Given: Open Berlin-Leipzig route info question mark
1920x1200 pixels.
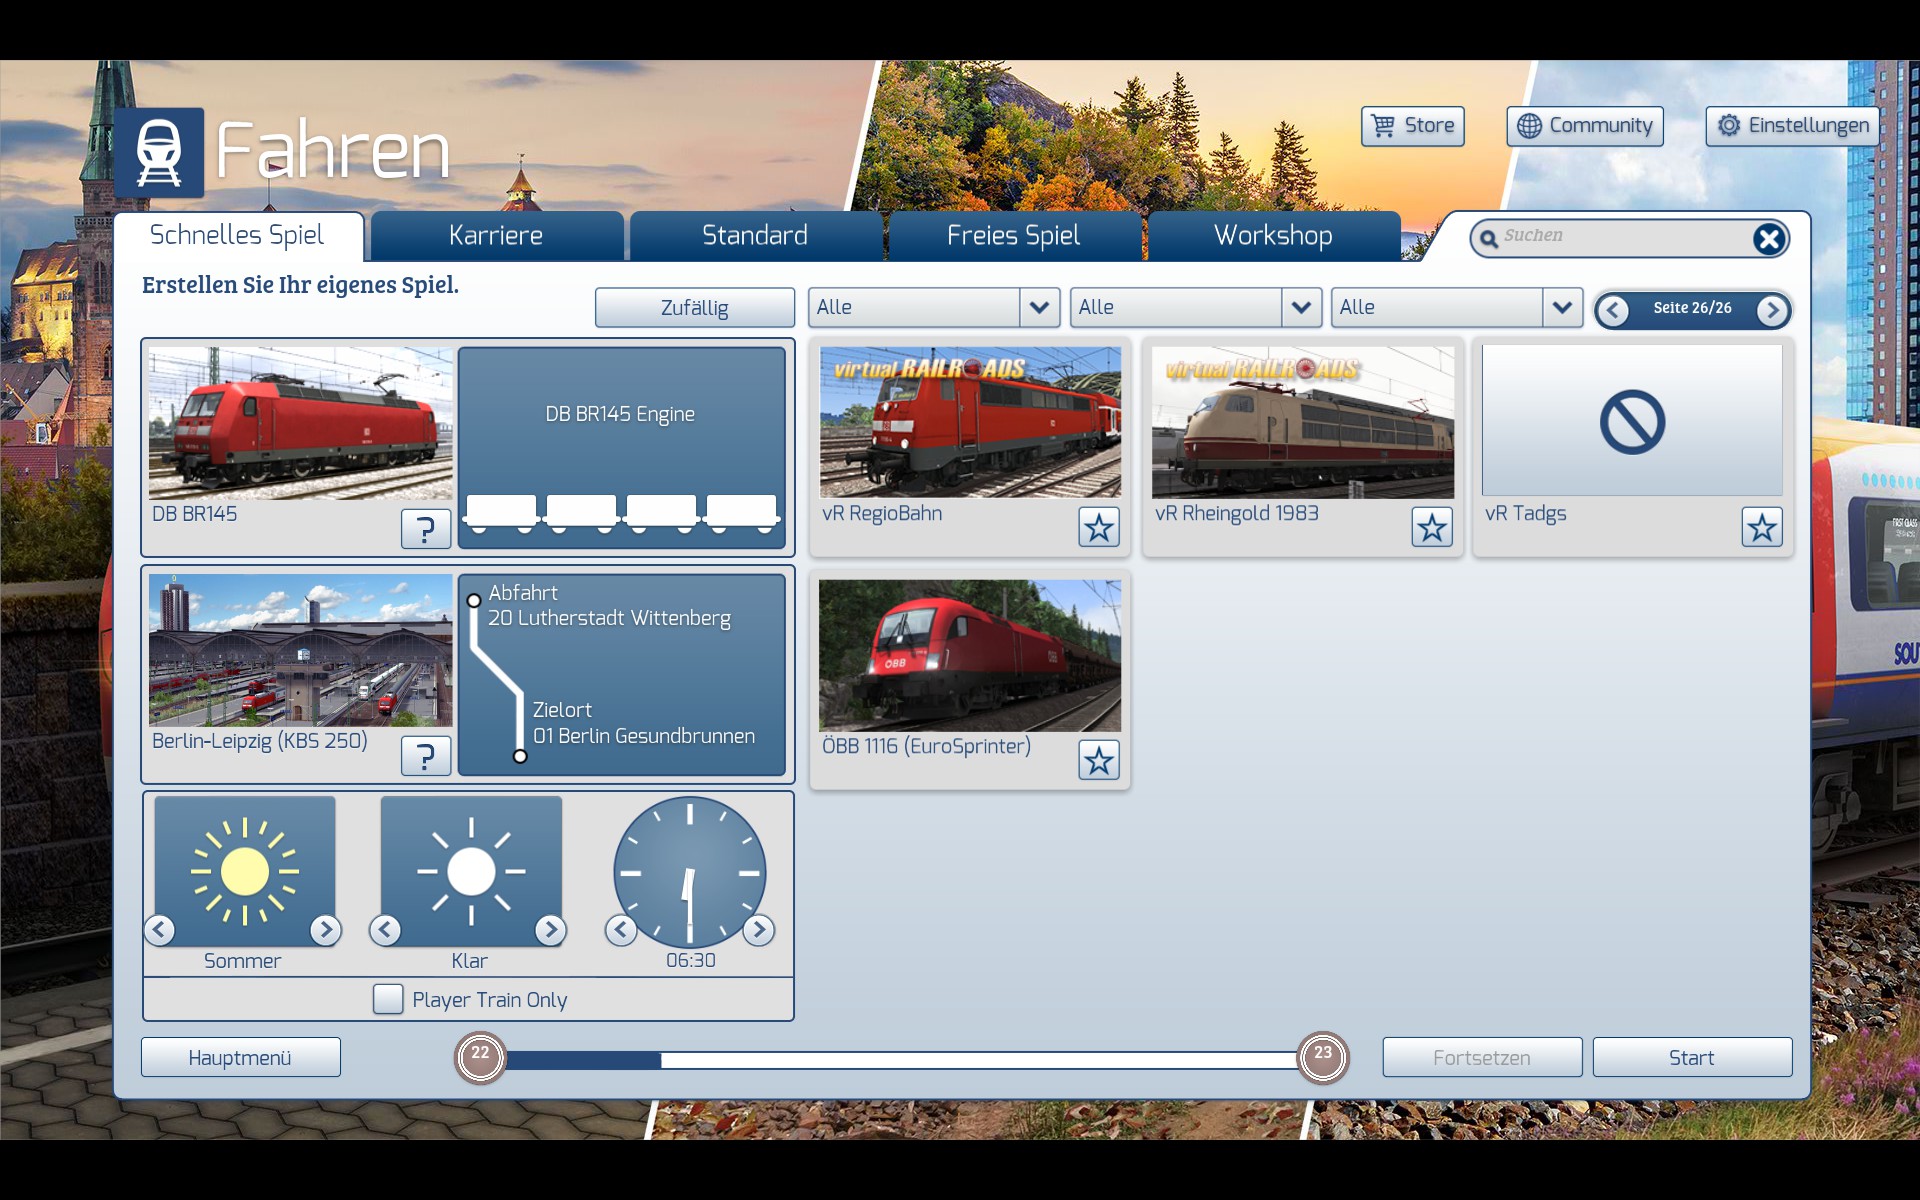Looking at the screenshot, I should click(425, 756).
